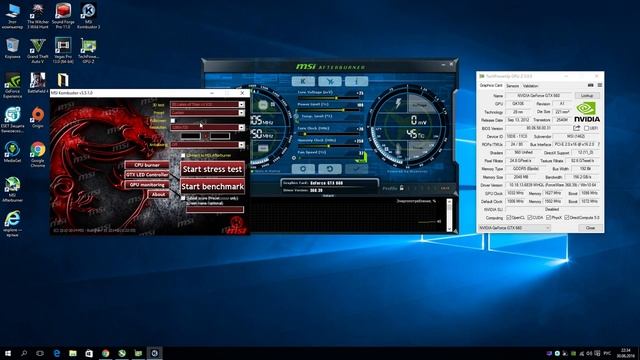Open MediaGet desktop icon
Image resolution: width=640 pixels, height=360 pixels.
12,152
